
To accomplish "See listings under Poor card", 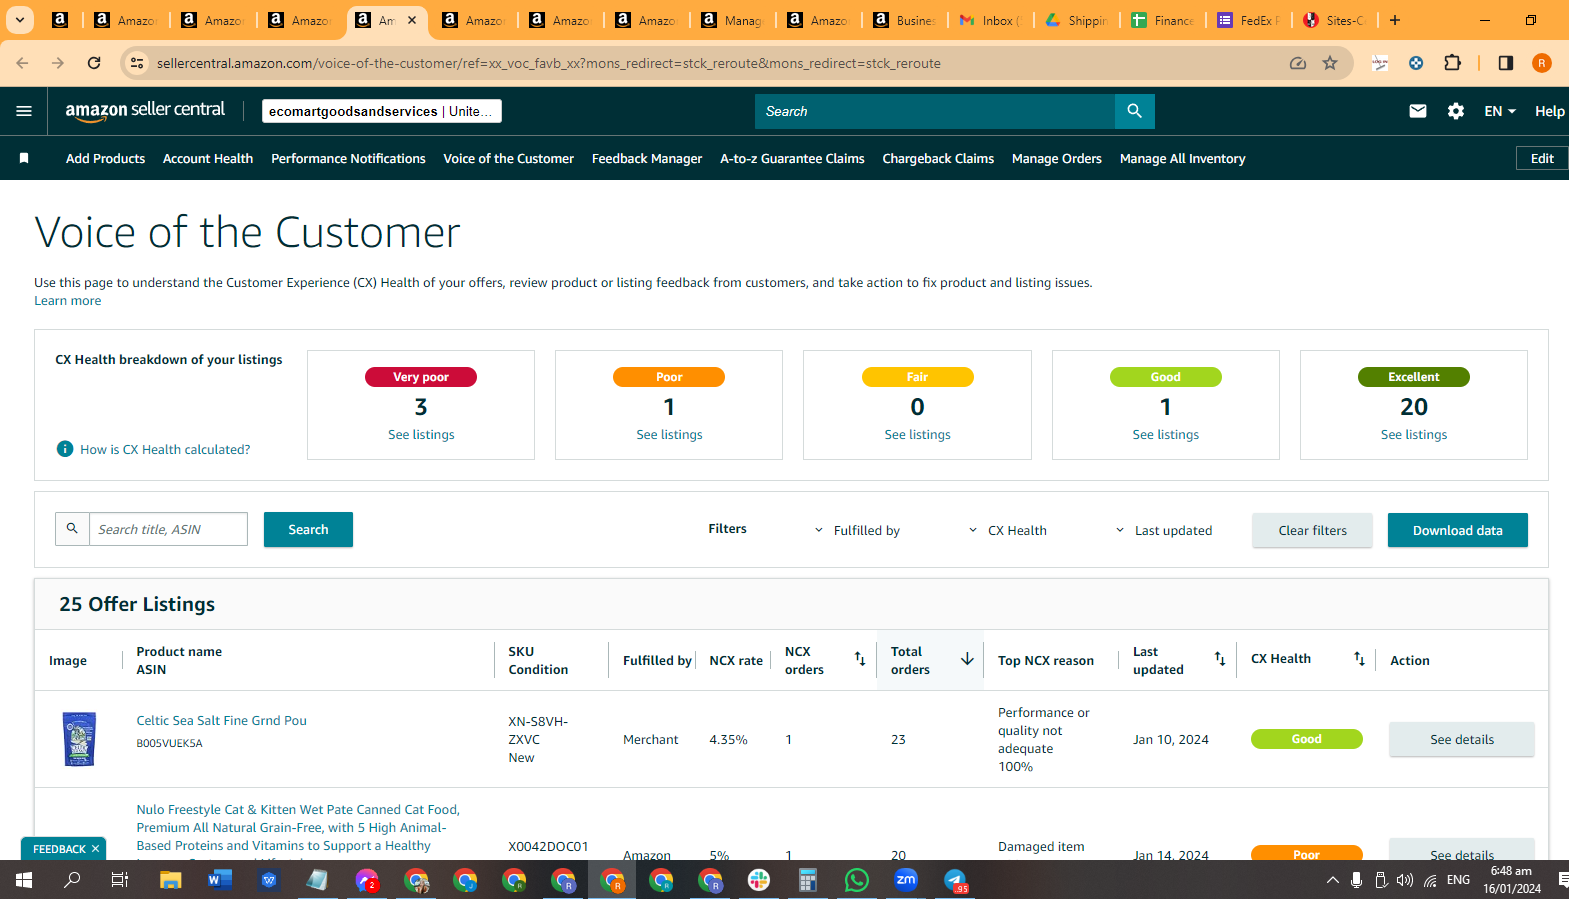I will coord(669,434).
